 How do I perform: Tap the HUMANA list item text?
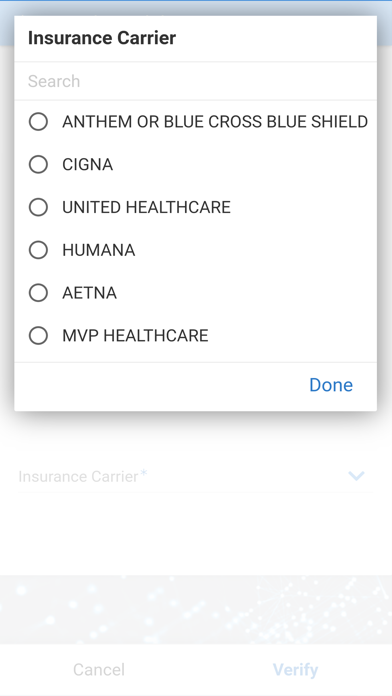click(x=99, y=250)
